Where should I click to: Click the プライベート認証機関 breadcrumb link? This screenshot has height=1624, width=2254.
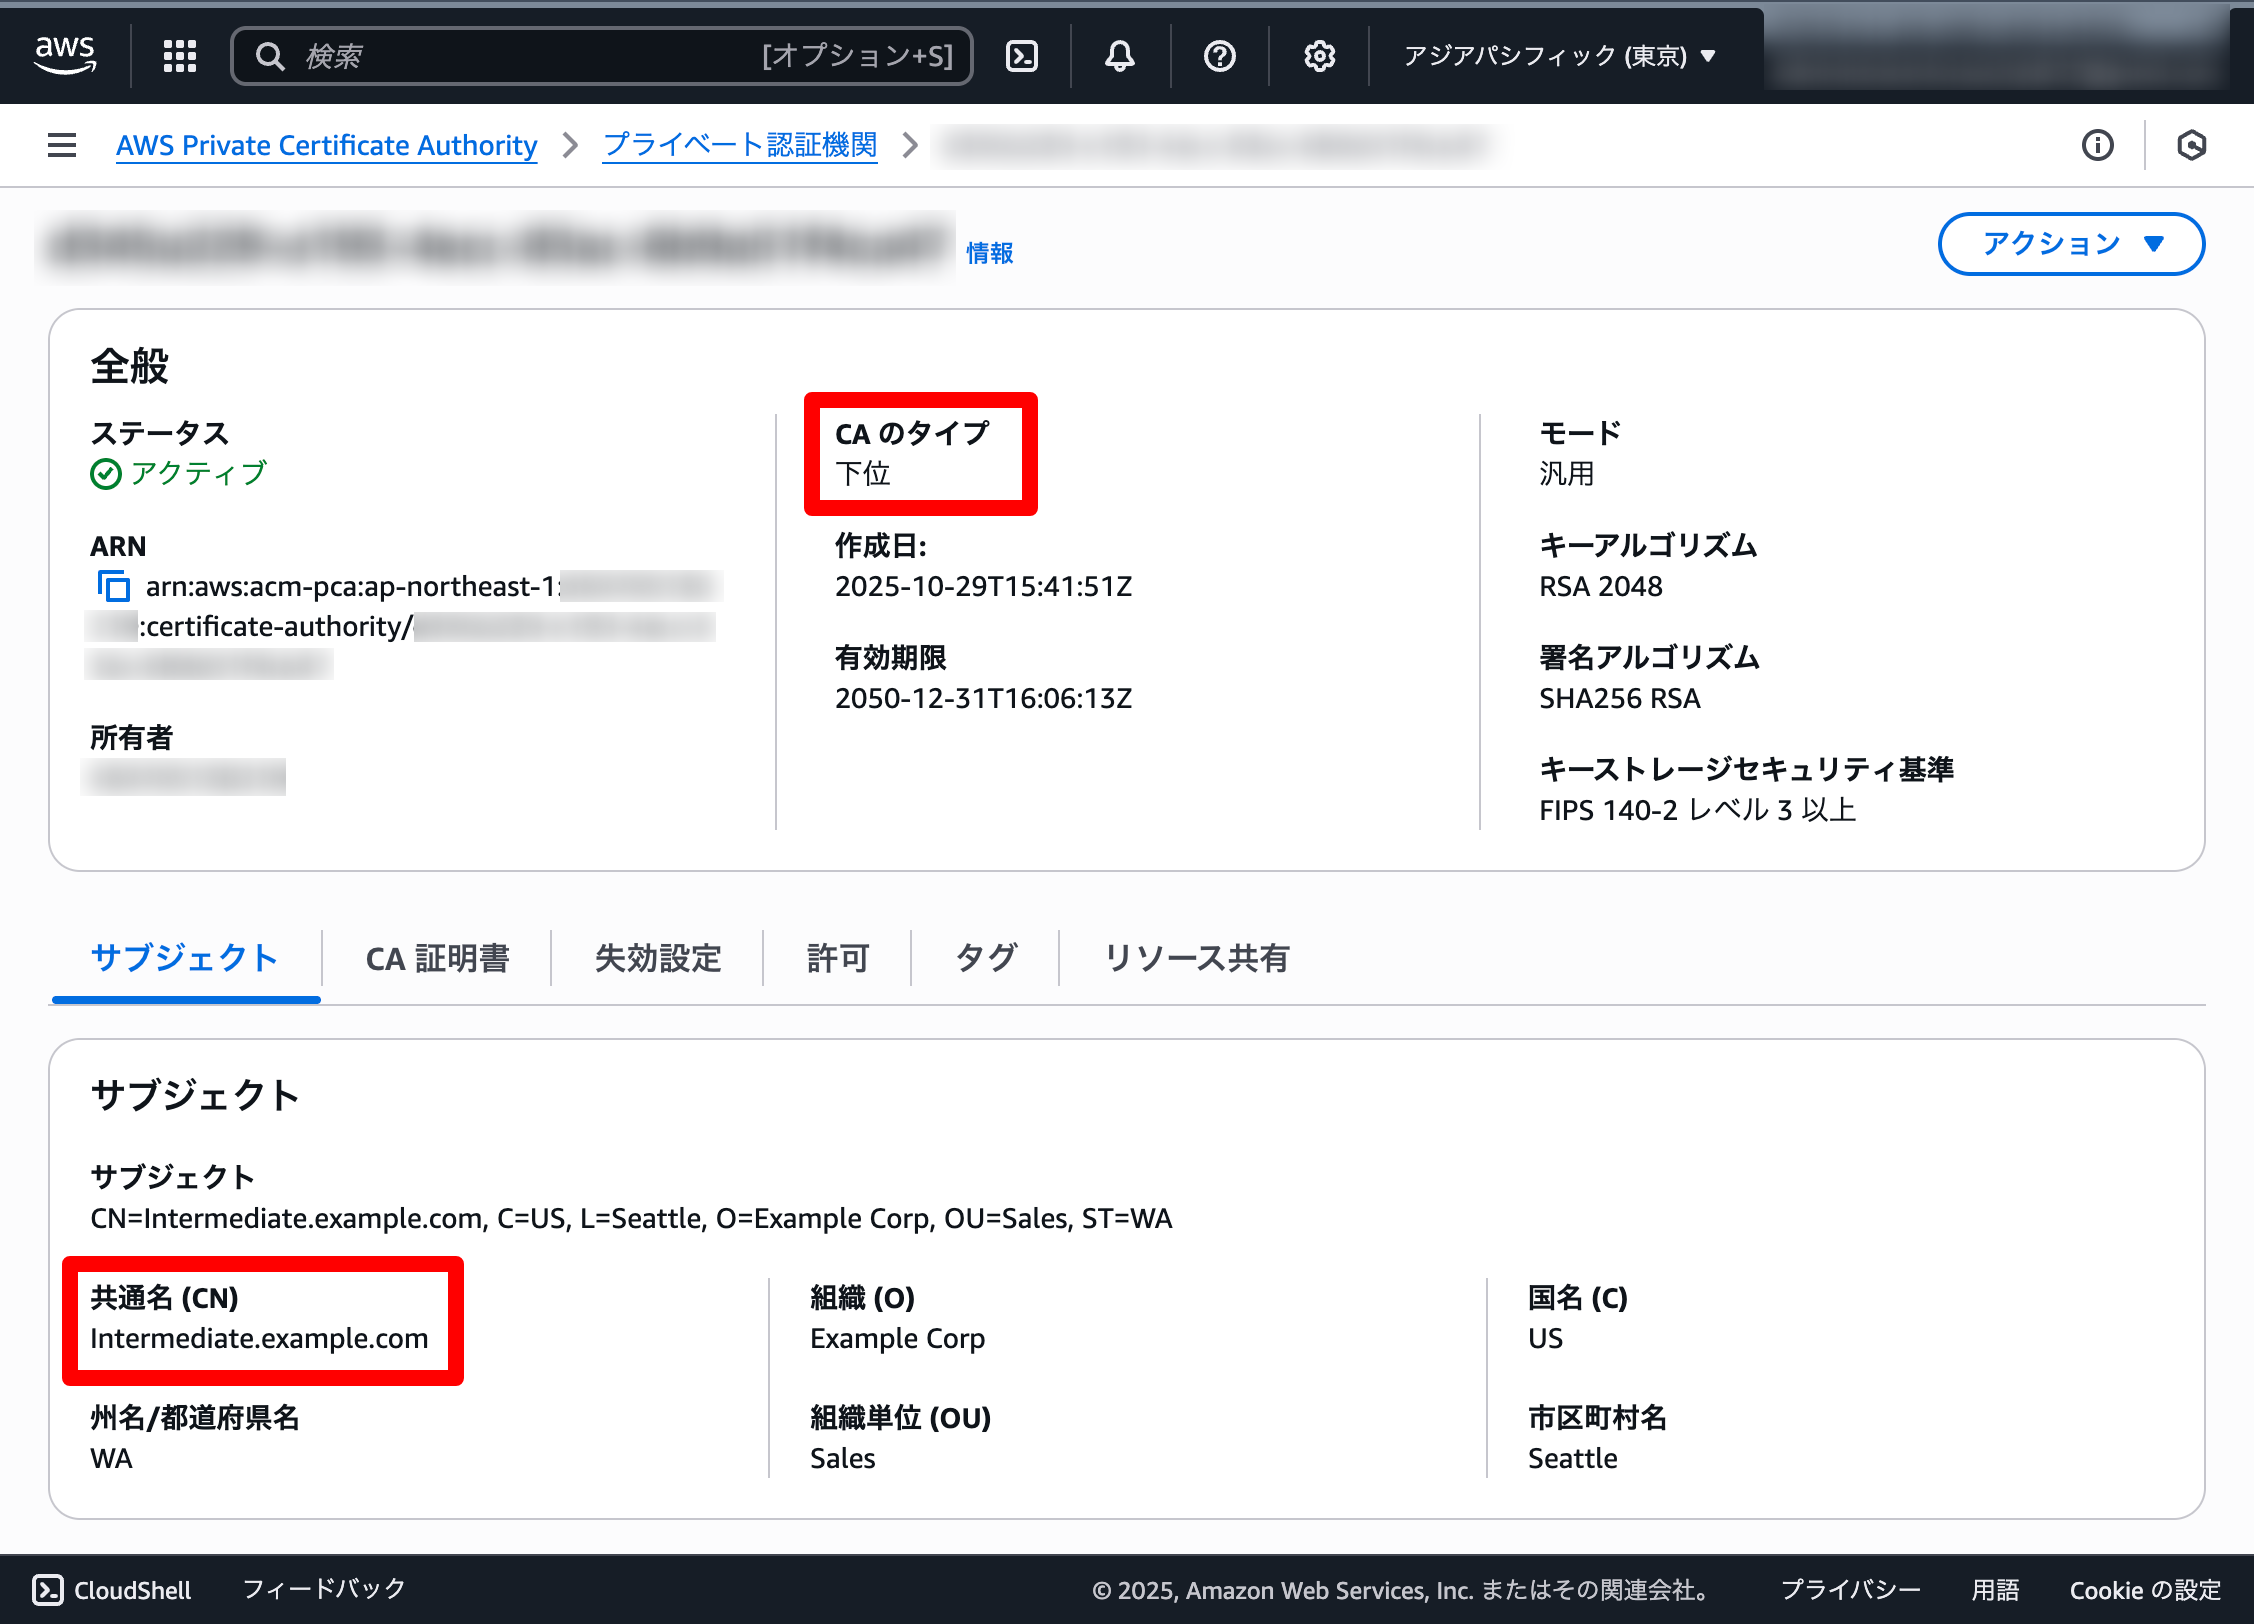pos(740,146)
